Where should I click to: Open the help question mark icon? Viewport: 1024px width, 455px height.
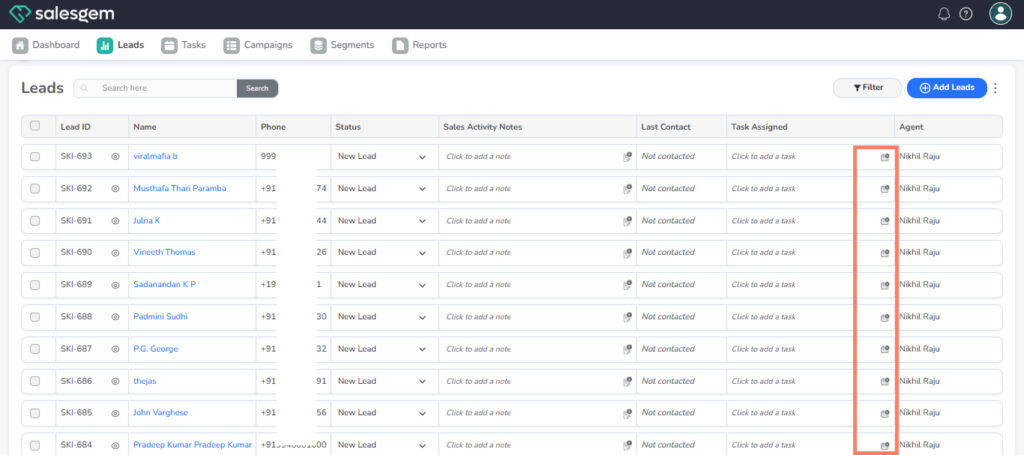pyautogui.click(x=966, y=14)
